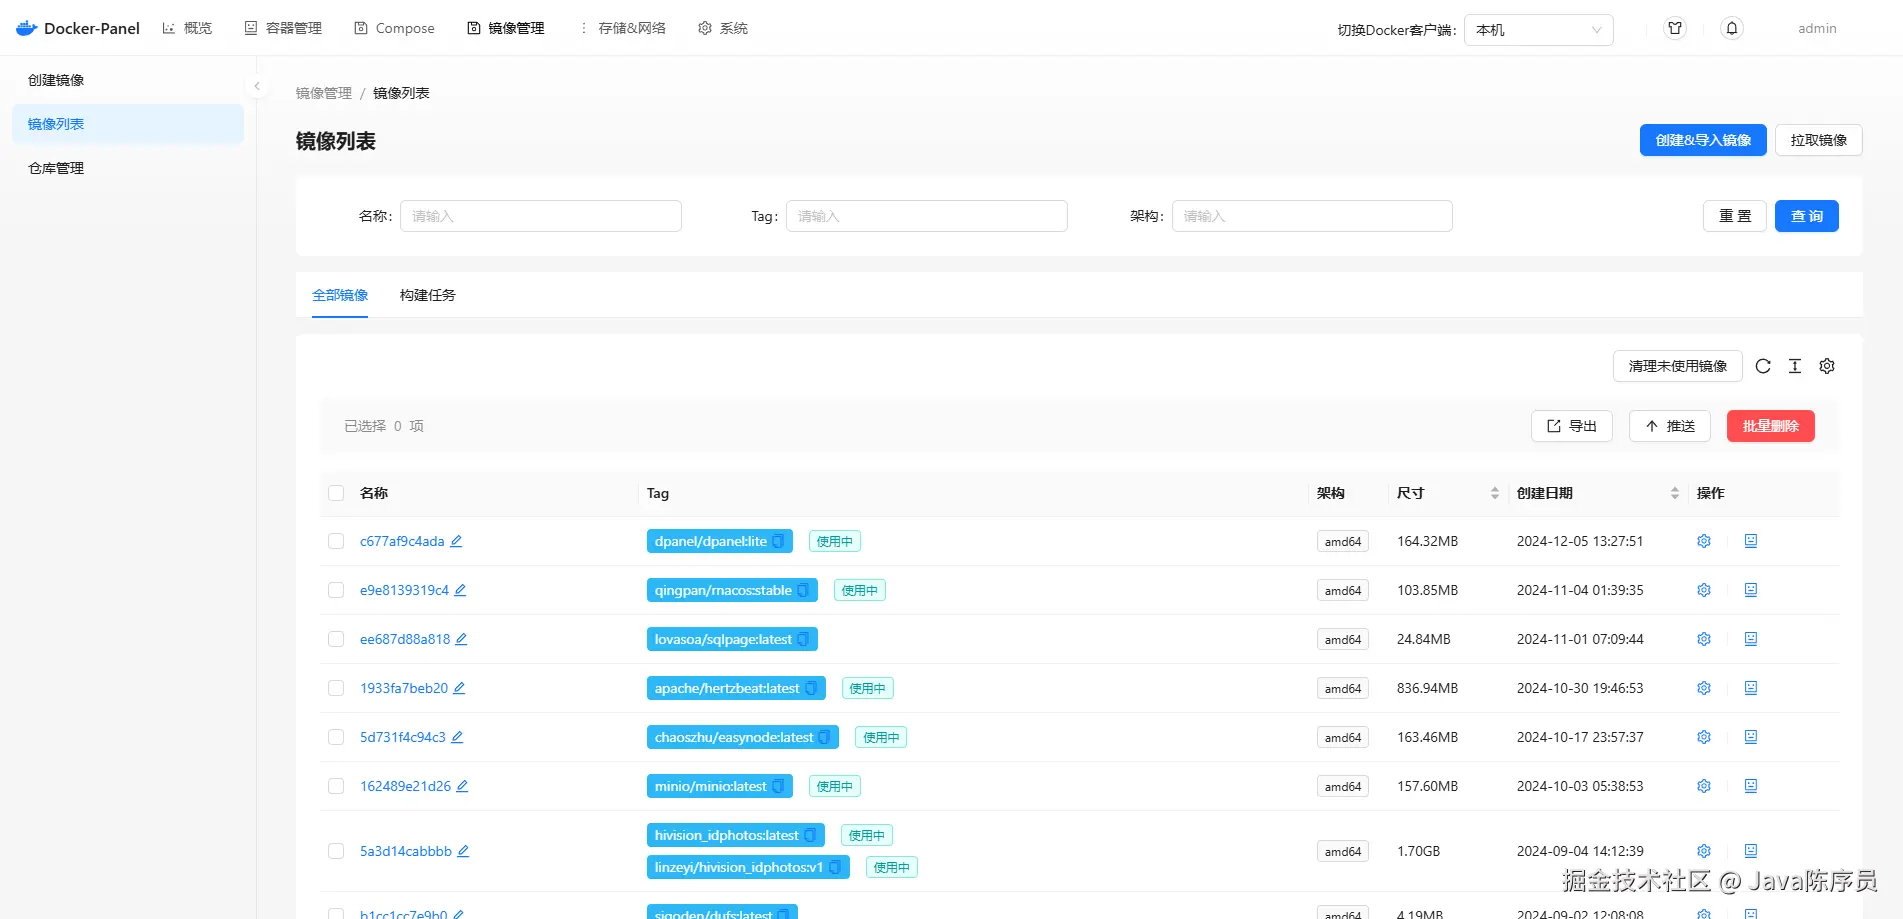Run search with 查询 button
Viewport: 1903px width, 919px height.
point(1807,216)
